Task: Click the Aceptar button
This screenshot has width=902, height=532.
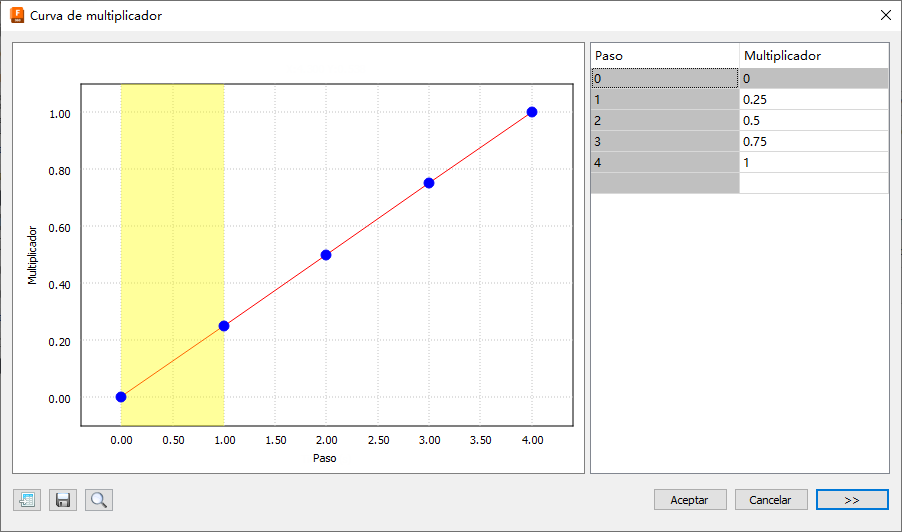Action: 690,500
